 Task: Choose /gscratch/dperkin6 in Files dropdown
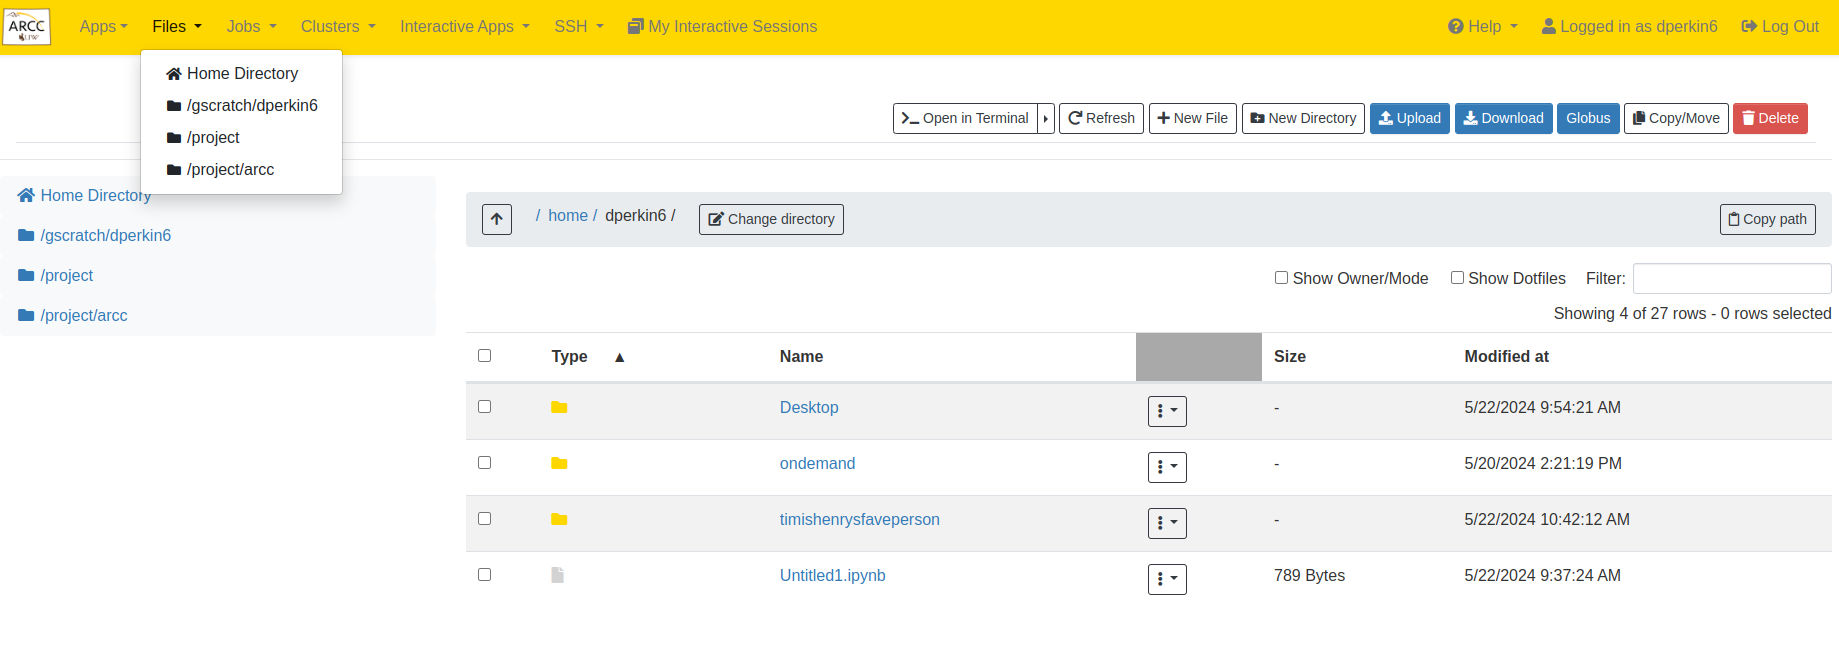242,106
